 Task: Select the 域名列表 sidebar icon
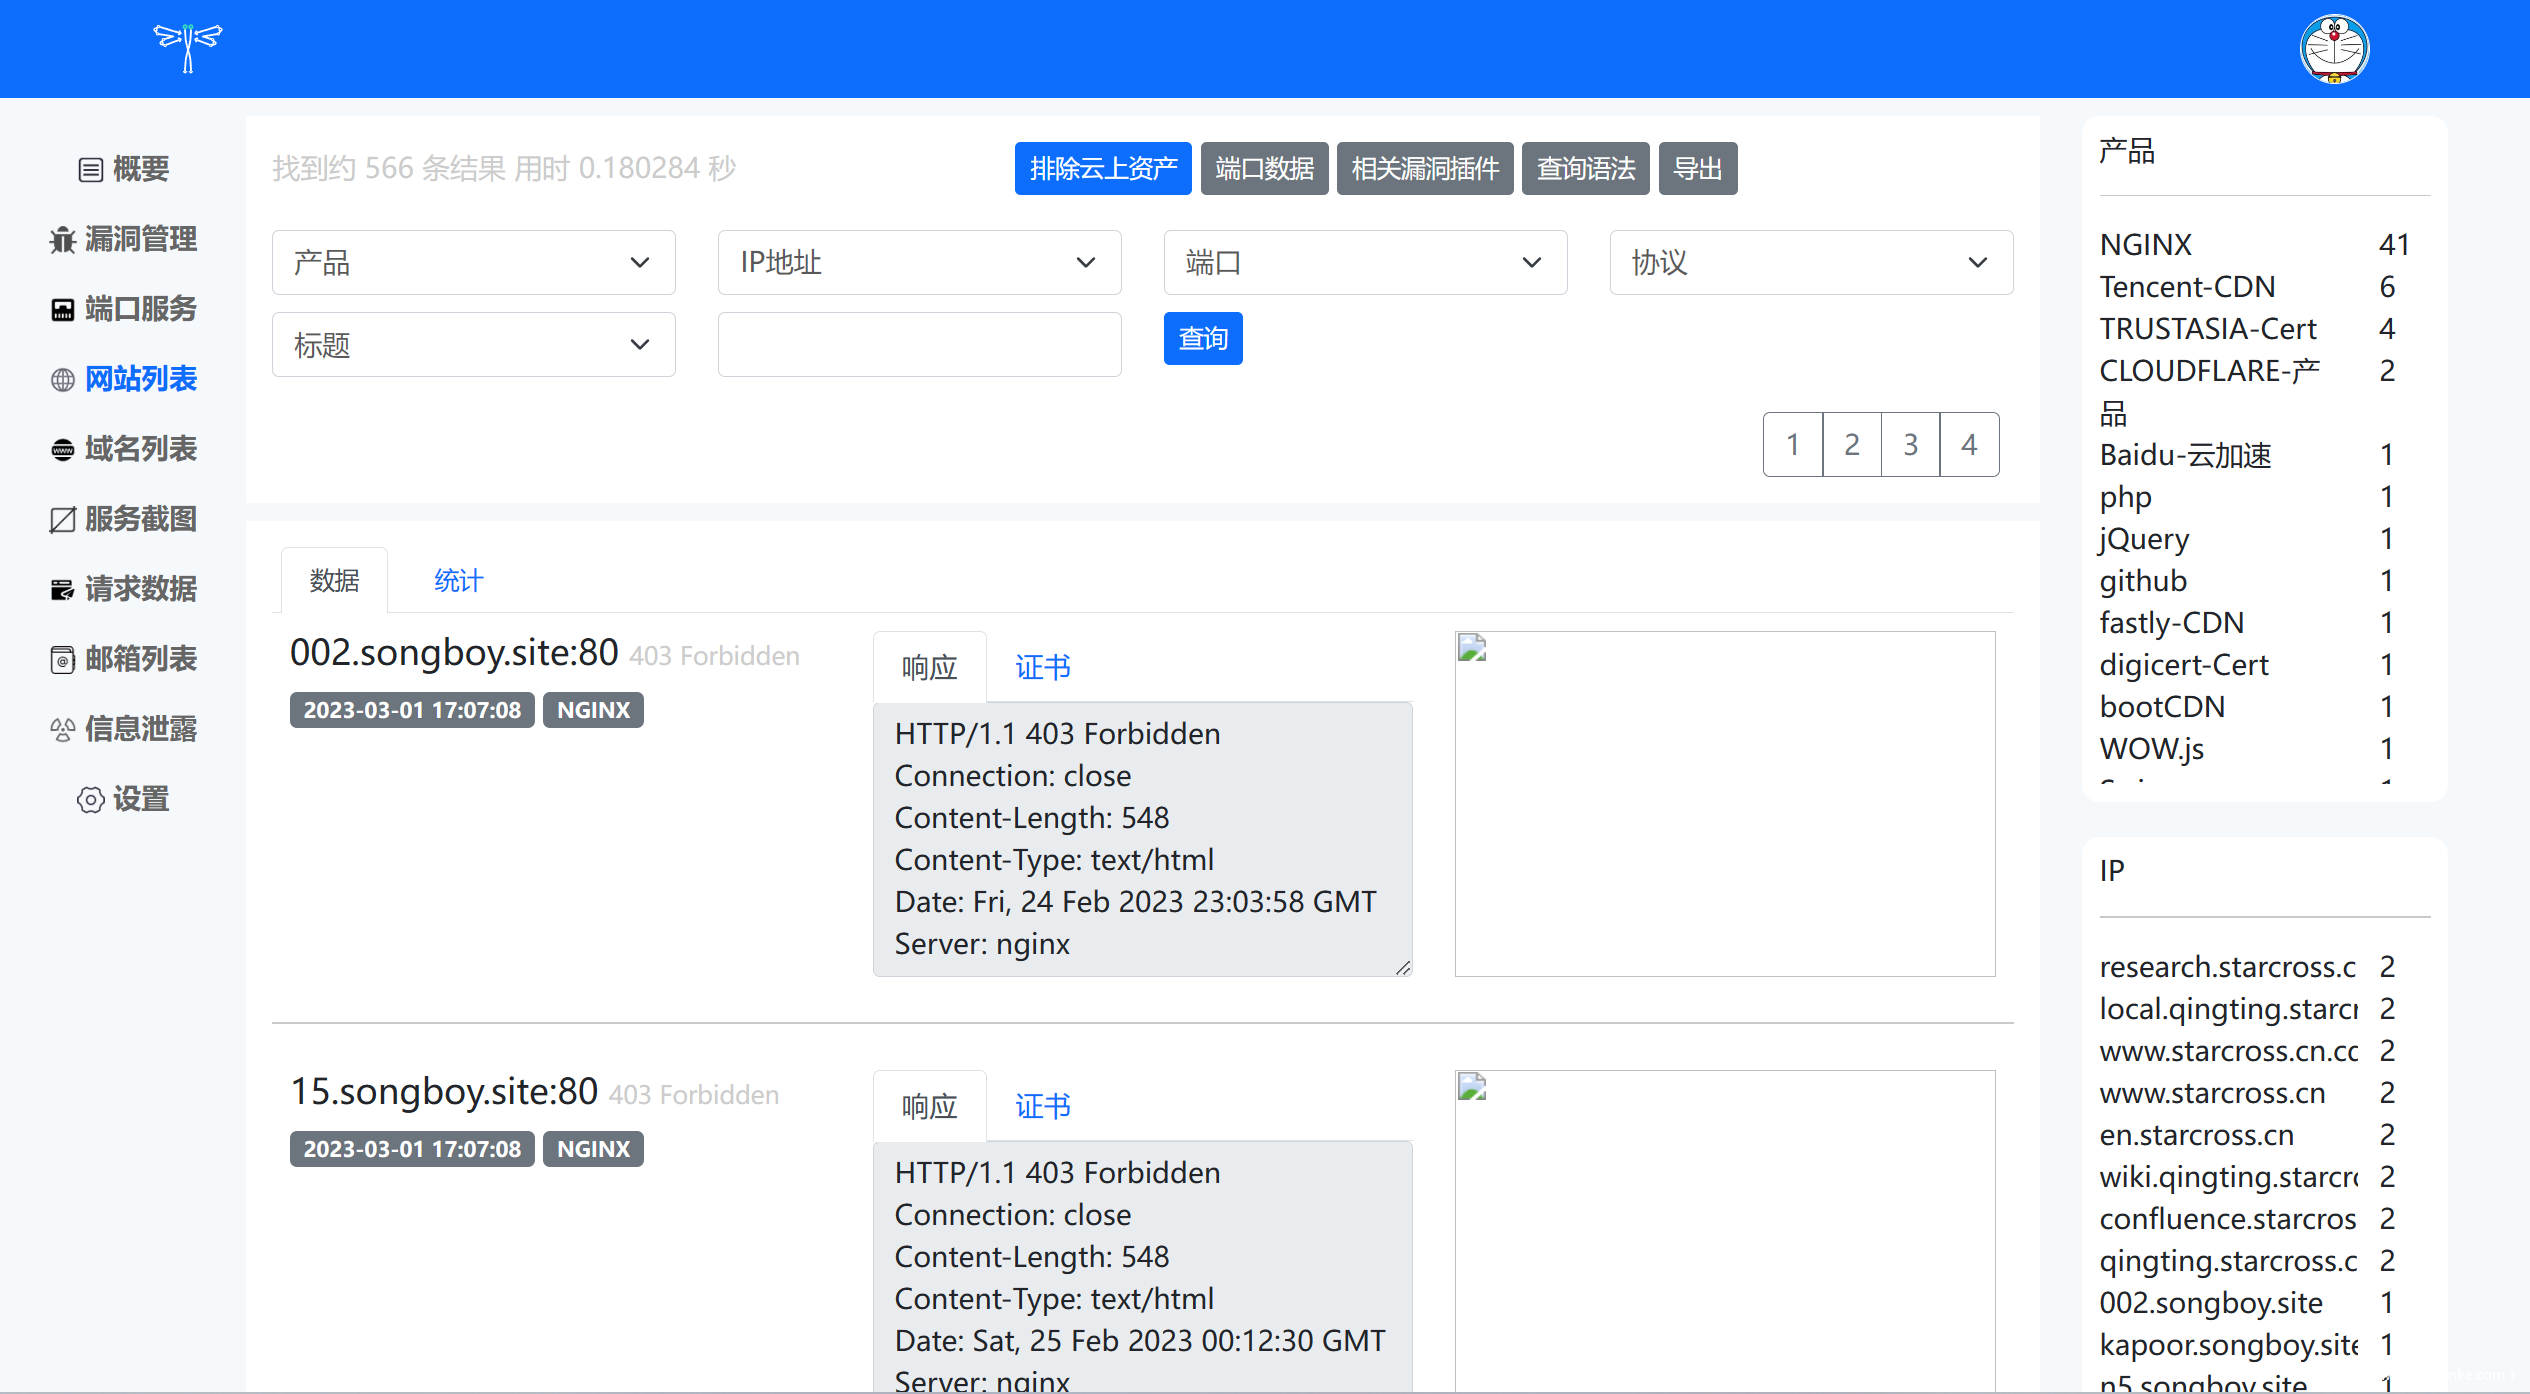pyautogui.click(x=63, y=450)
